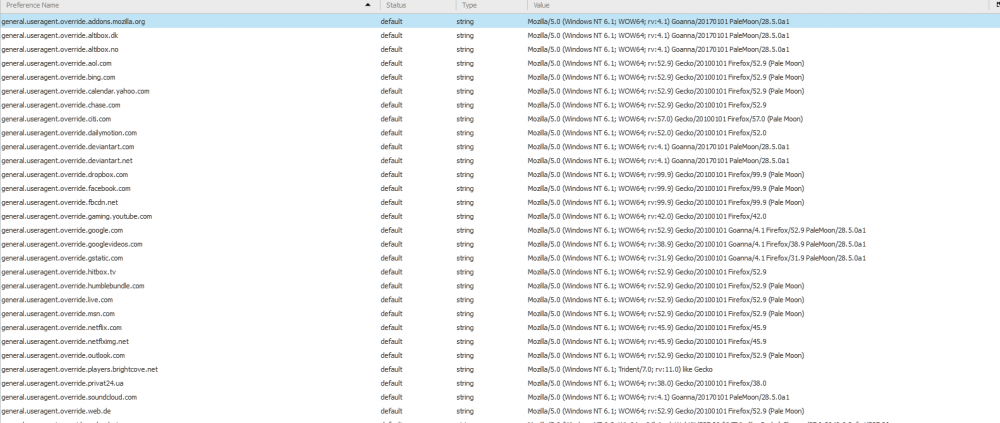Select the dropbox.com override preference
Viewport: 1000px width, 423px height.
(x=65, y=174)
